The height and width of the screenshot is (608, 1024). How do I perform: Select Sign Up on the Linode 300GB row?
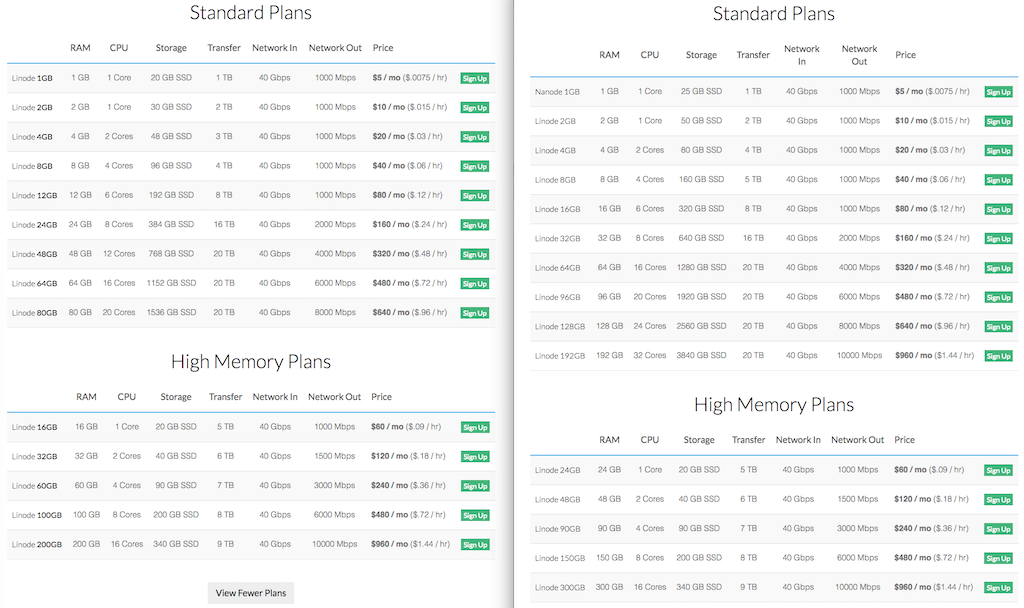999,588
